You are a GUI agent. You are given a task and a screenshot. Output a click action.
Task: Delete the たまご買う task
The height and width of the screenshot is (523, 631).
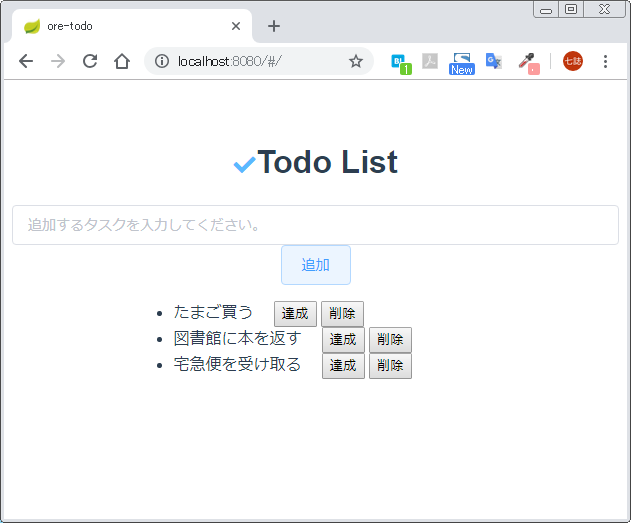click(x=342, y=314)
